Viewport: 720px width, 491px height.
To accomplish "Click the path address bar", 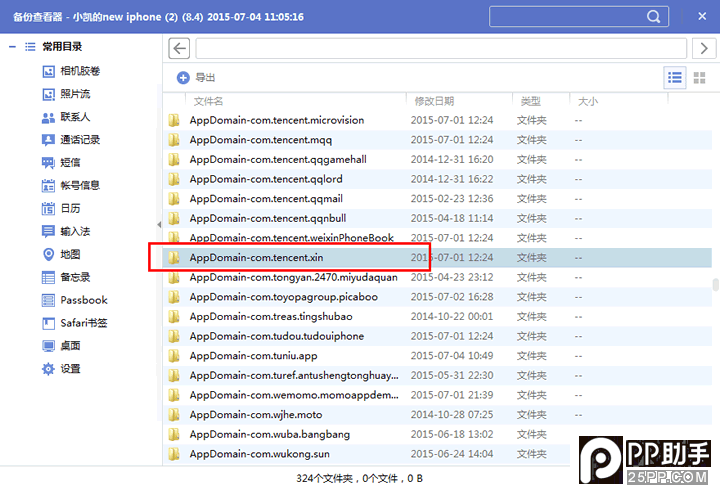I will point(441,48).
